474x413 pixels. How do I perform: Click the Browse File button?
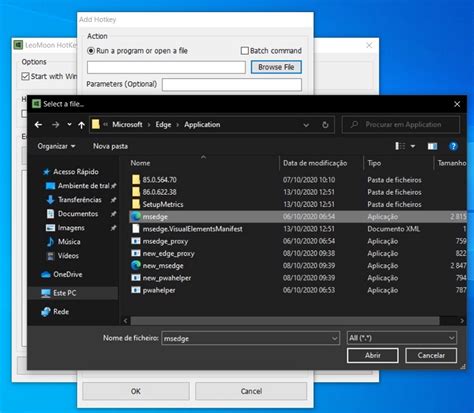tap(276, 67)
